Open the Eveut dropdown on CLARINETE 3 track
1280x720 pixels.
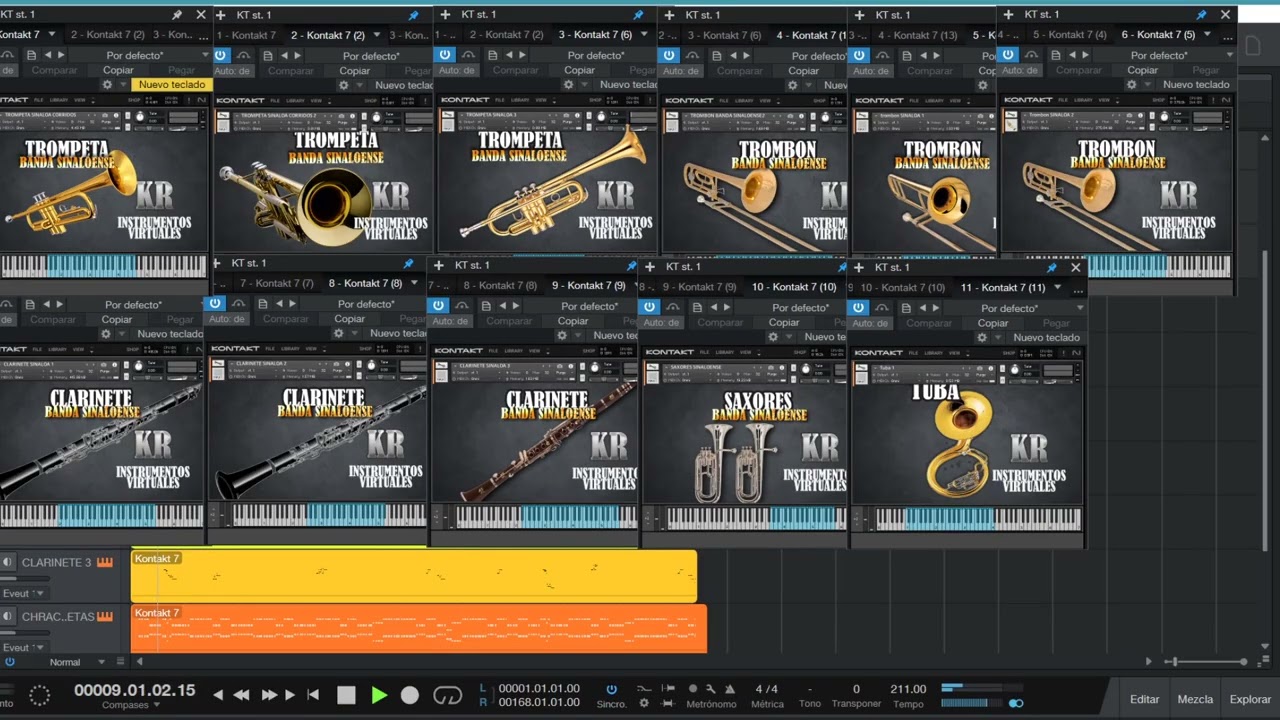[24, 593]
